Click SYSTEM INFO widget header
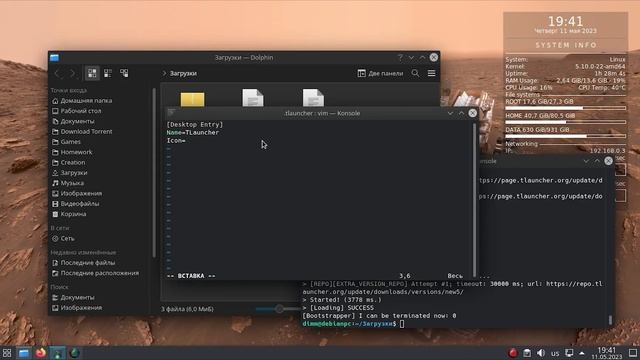The height and width of the screenshot is (360, 640). tap(566, 45)
